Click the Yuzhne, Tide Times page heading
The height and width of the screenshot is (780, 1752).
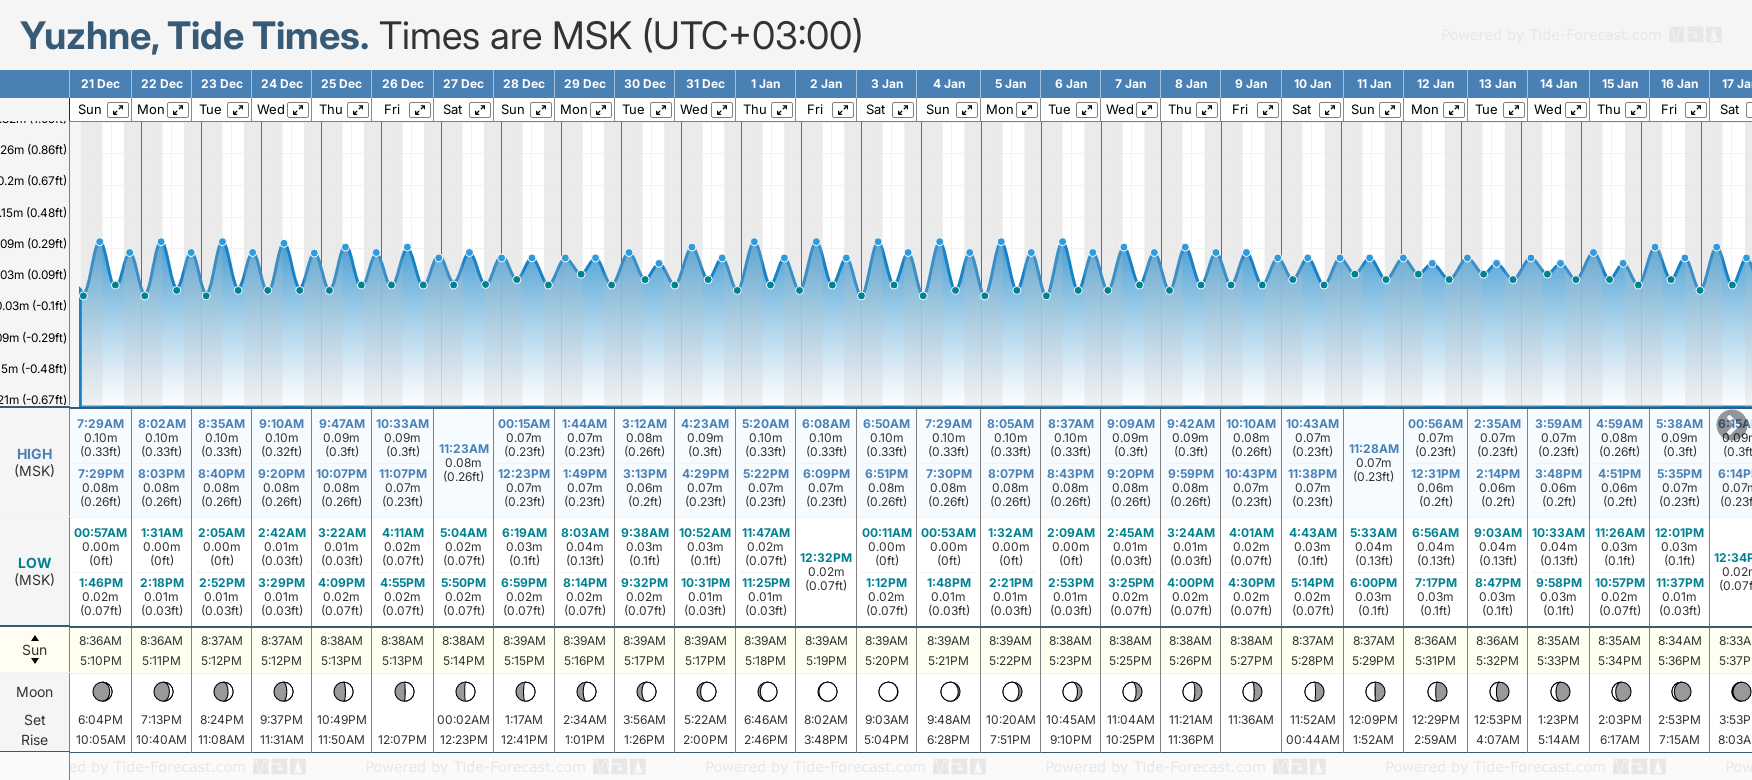[x=194, y=36]
